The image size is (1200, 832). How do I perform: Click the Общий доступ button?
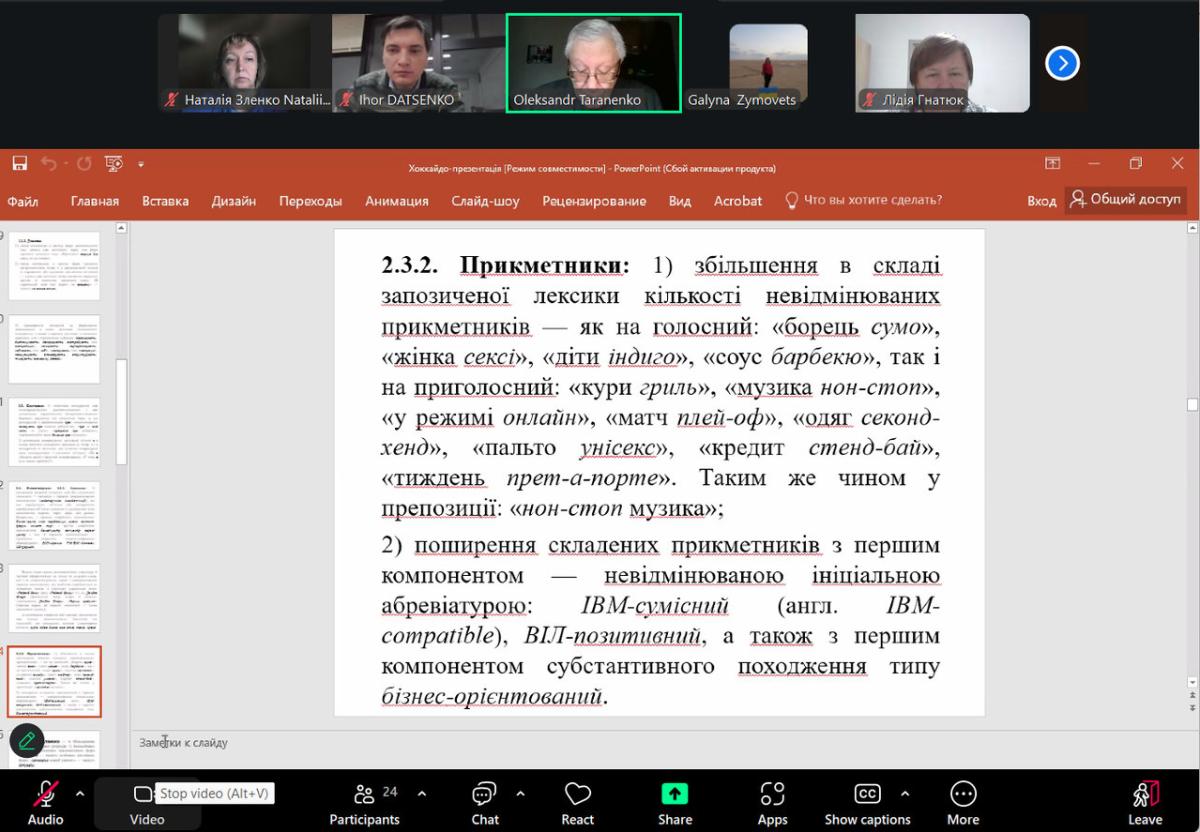(1125, 200)
